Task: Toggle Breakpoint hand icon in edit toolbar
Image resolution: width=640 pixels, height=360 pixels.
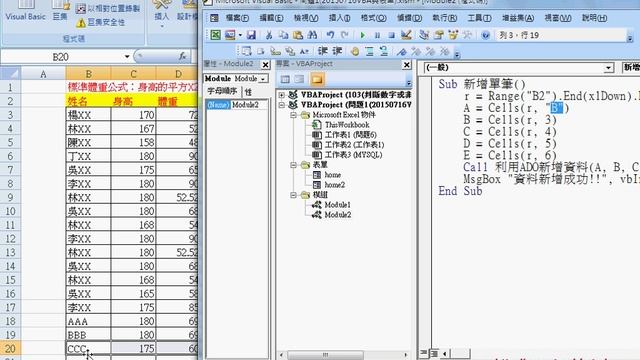Action: click(x=355, y=51)
